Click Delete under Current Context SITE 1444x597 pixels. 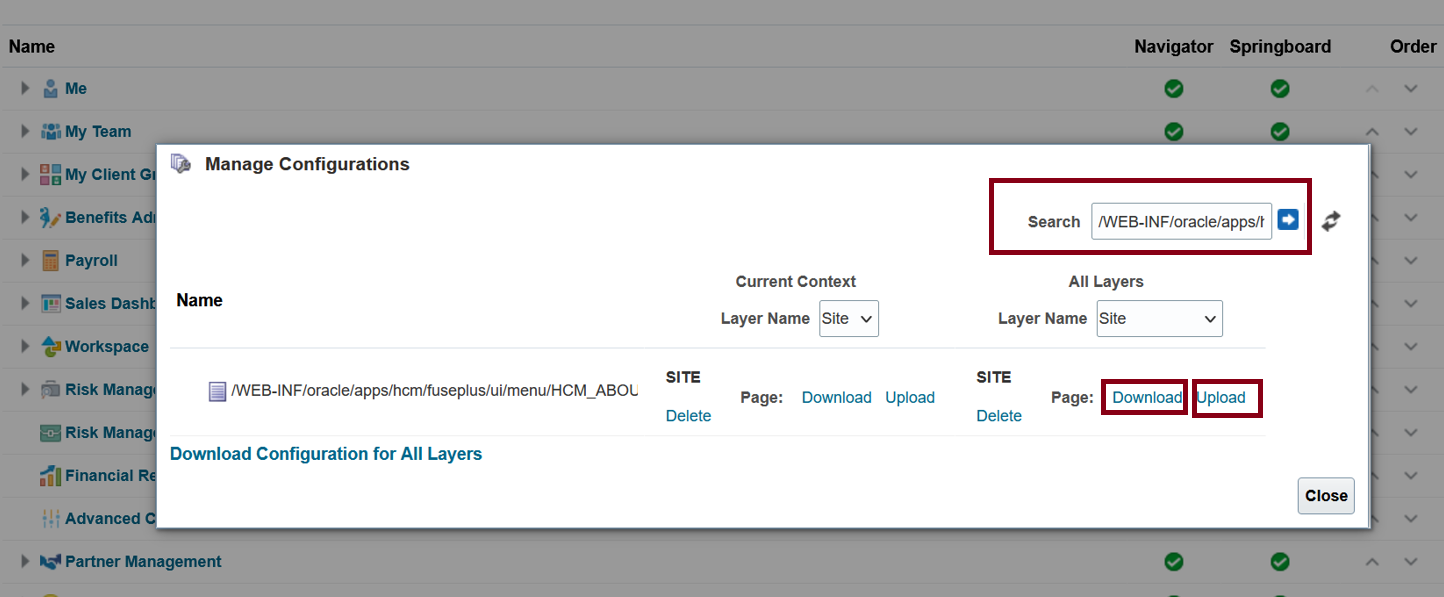(688, 416)
